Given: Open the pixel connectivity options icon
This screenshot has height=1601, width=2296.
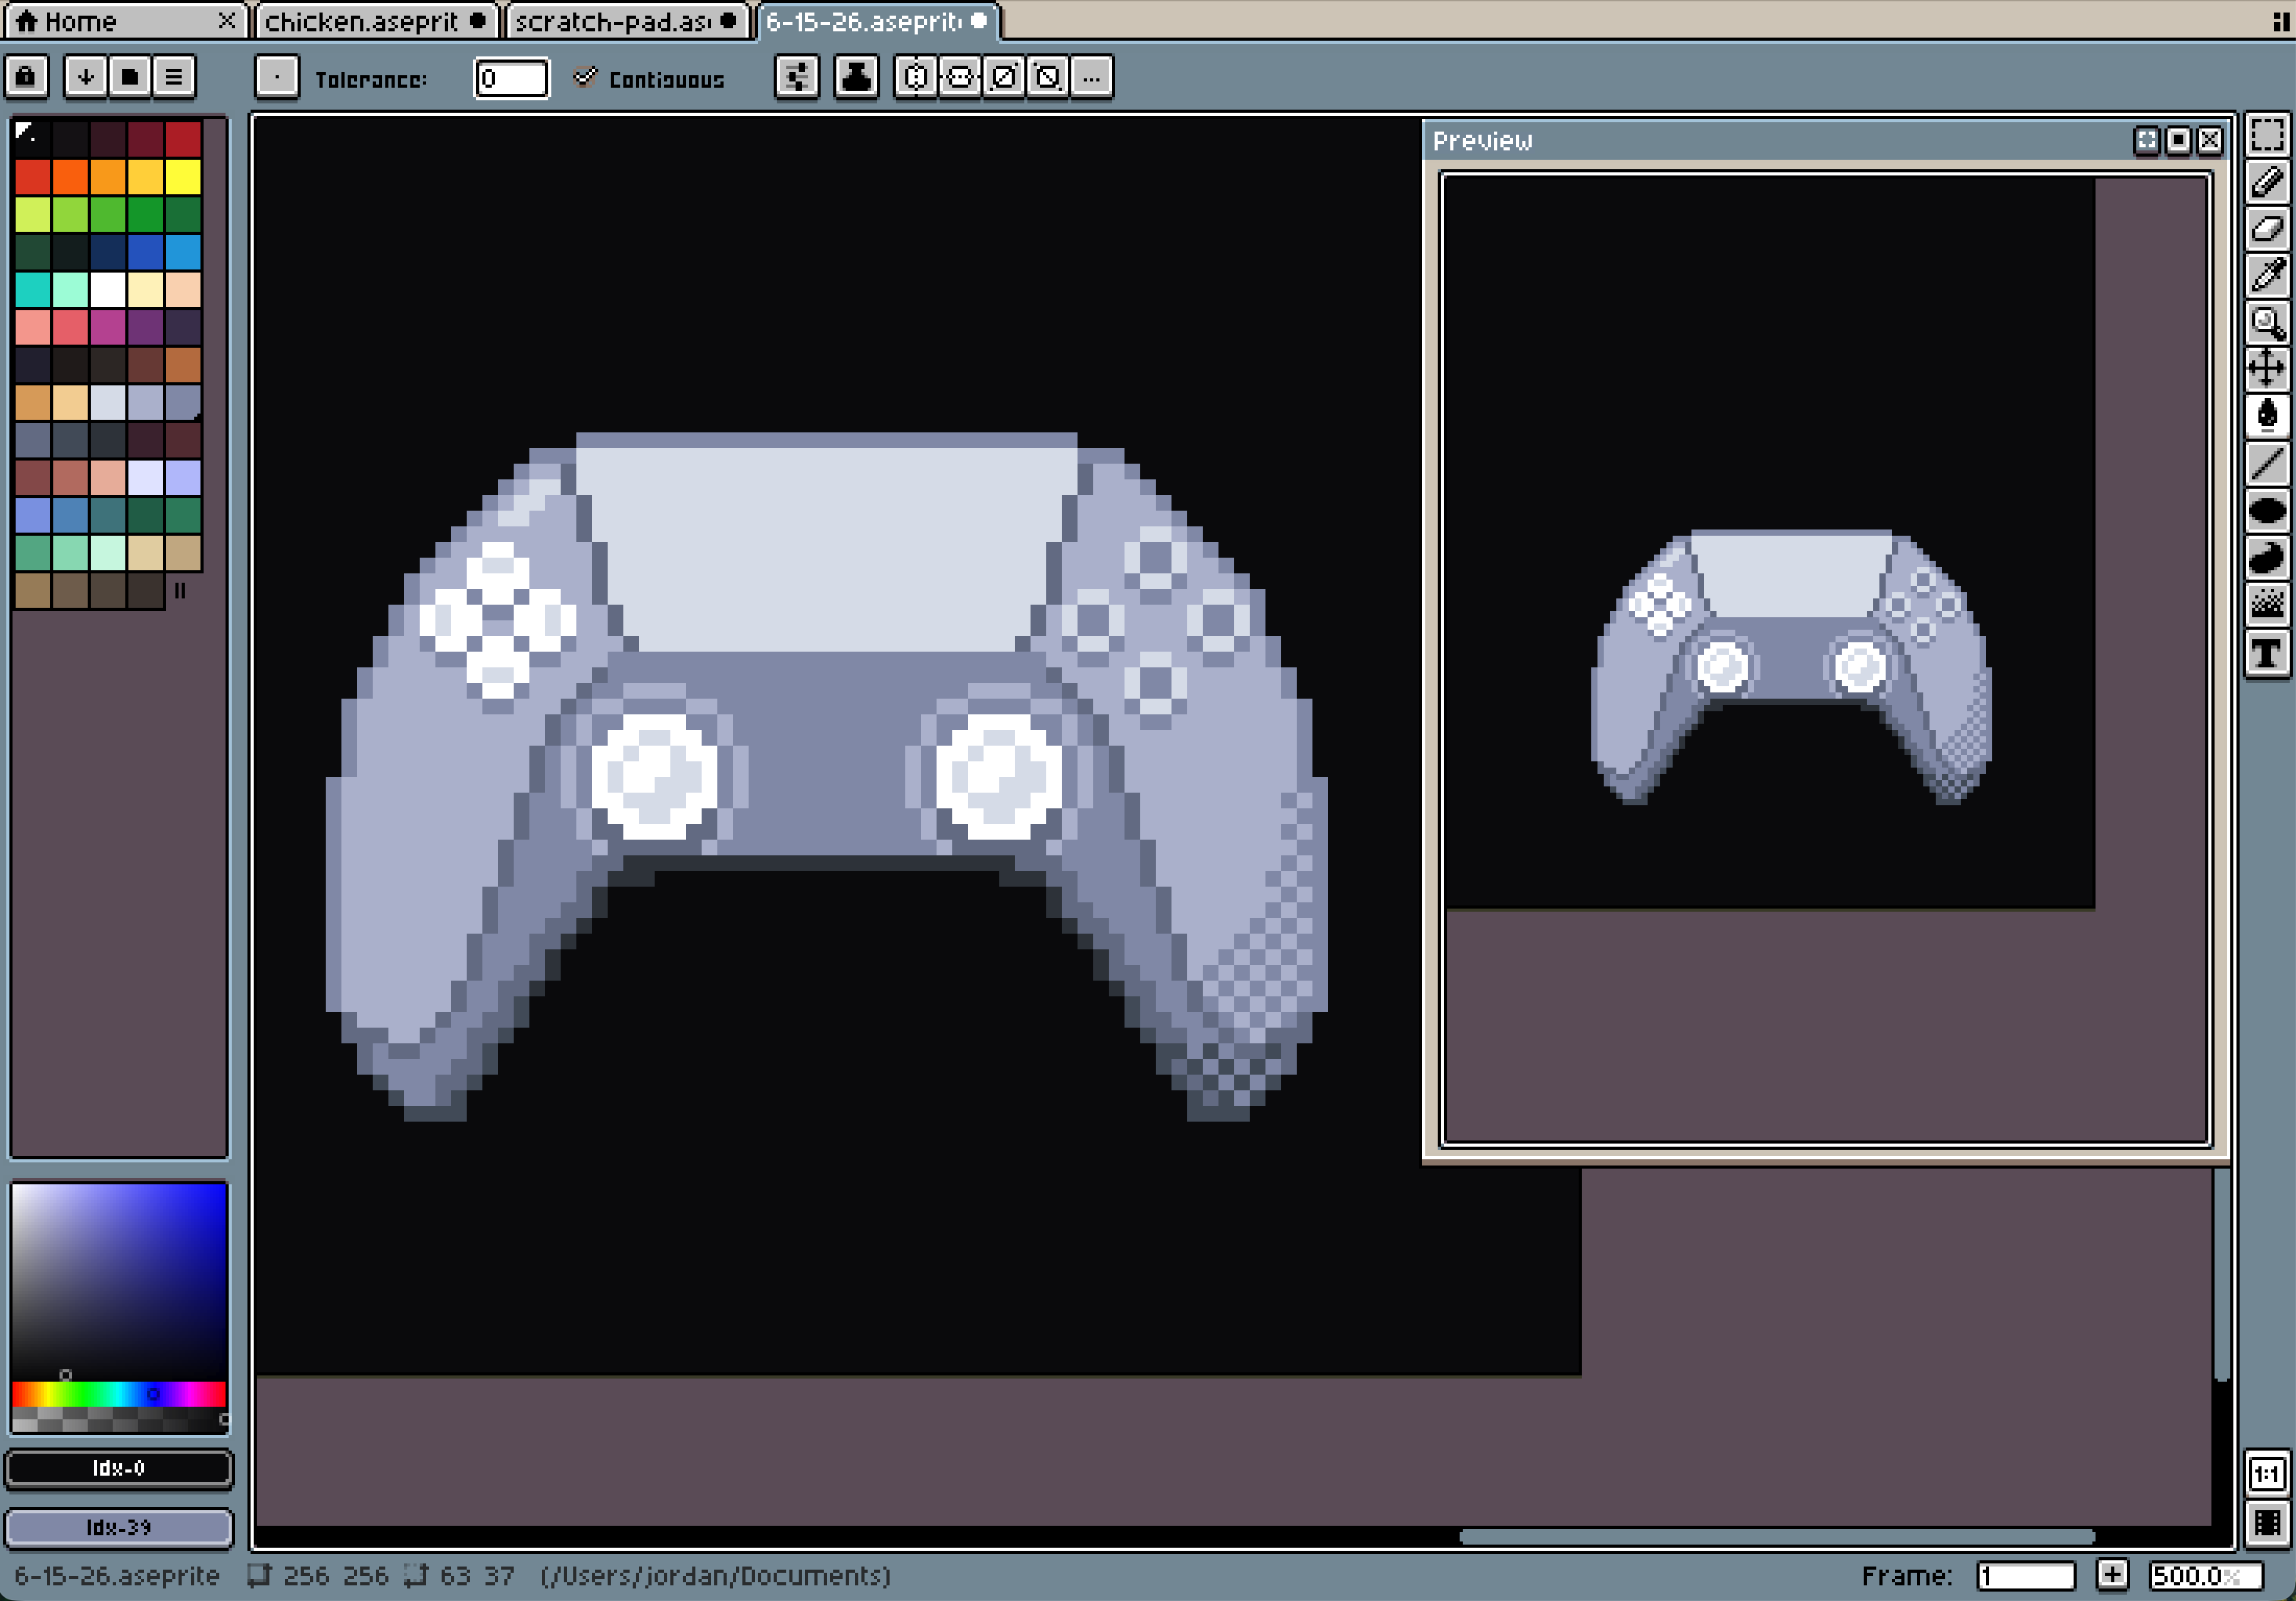Looking at the screenshot, I should click(797, 77).
